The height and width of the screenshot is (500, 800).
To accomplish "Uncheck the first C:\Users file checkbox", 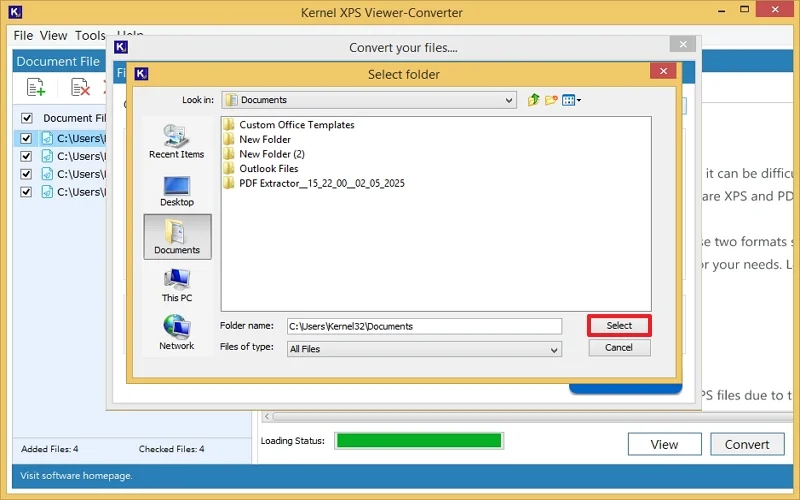I will [x=26, y=138].
